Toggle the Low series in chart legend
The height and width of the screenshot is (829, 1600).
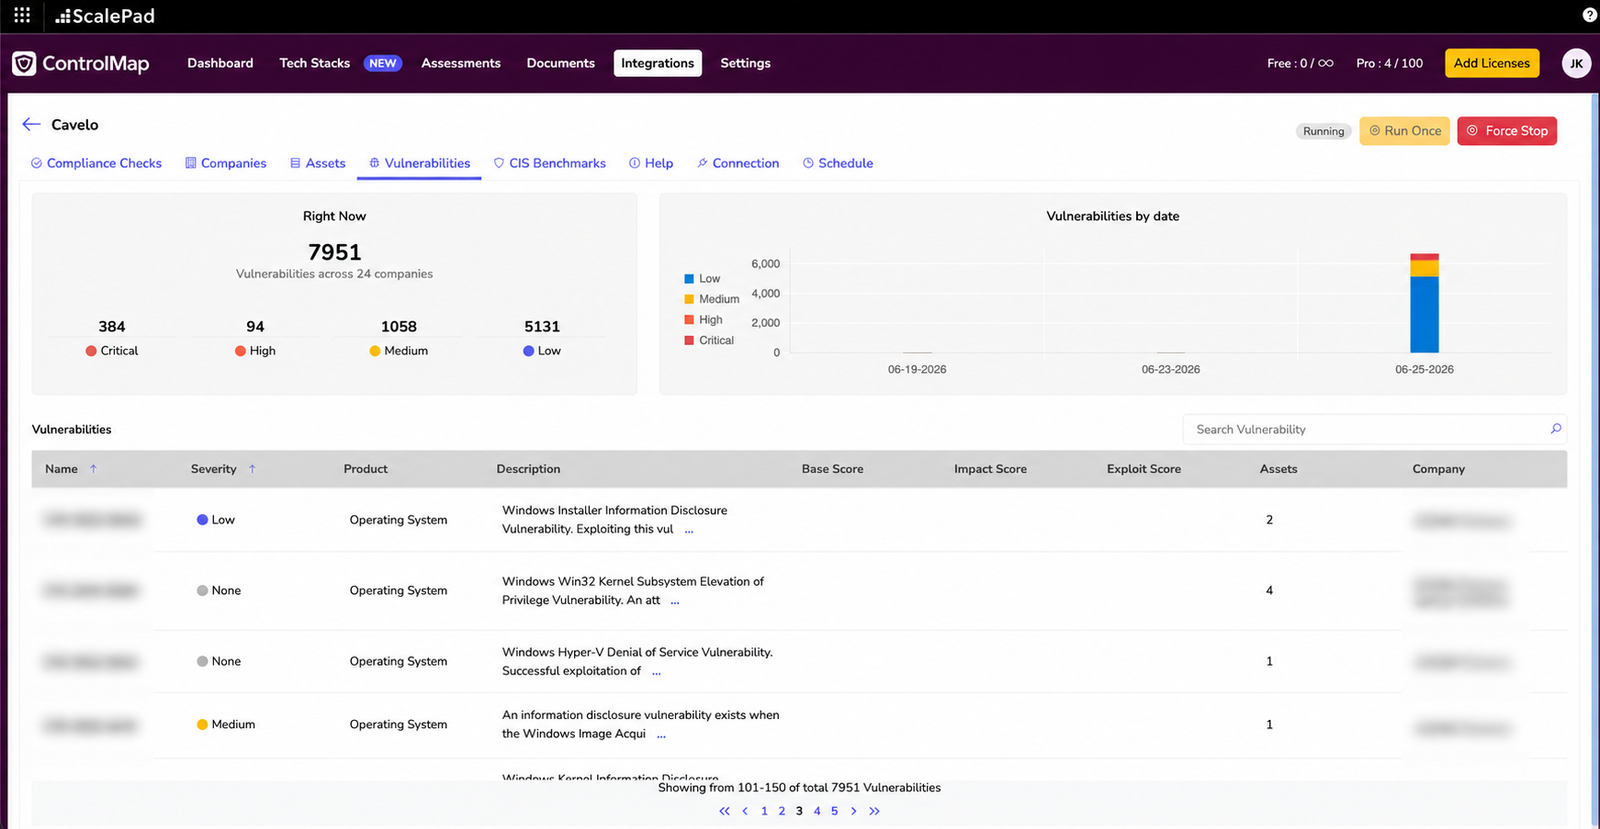pyautogui.click(x=702, y=279)
